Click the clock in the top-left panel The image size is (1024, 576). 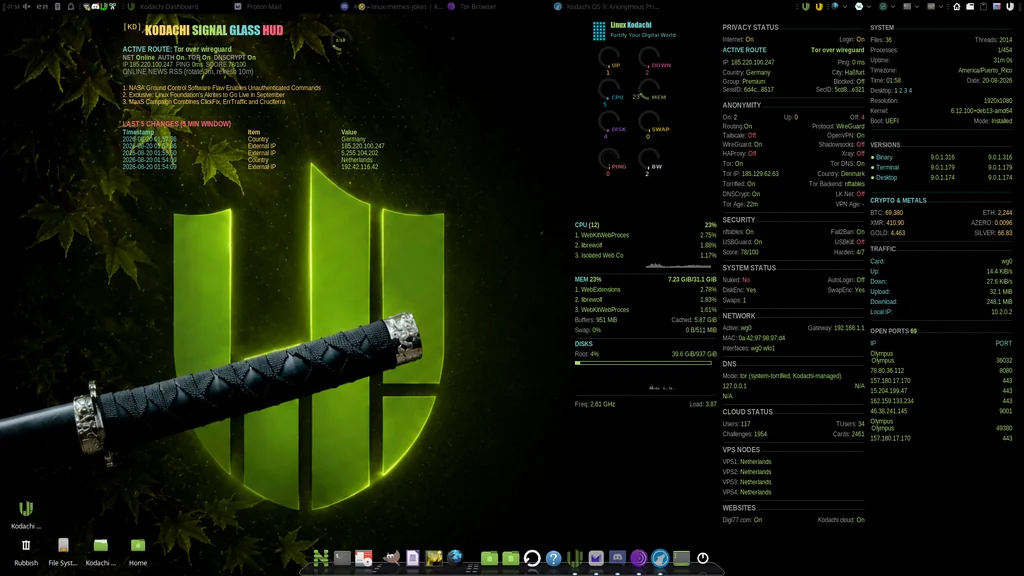[x=13, y=7]
